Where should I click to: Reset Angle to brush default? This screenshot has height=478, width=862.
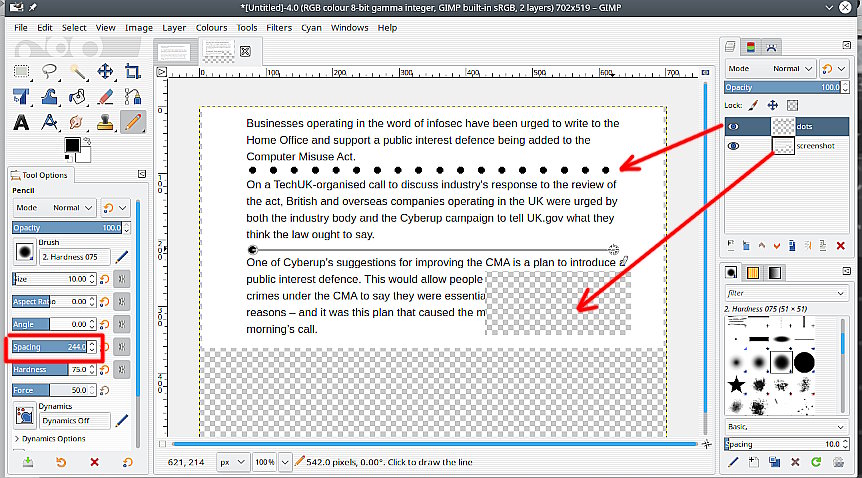[104, 325]
